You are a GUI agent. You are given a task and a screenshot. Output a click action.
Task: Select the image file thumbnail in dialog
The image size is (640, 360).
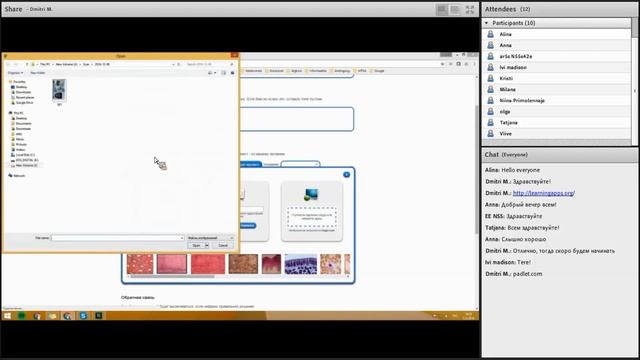[59, 90]
